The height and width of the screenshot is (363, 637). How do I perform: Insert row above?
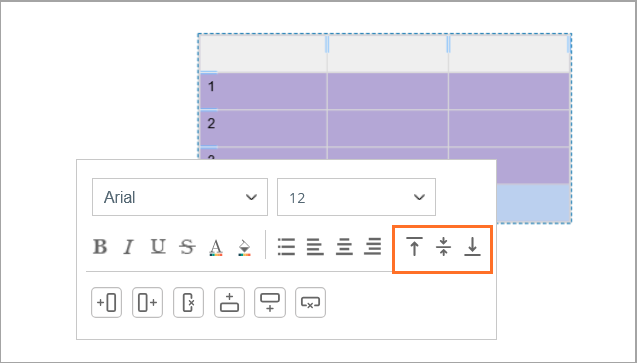click(230, 302)
